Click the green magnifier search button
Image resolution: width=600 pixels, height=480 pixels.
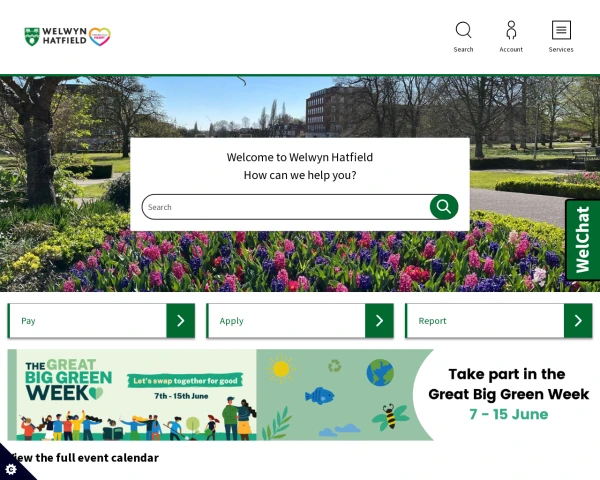444,207
